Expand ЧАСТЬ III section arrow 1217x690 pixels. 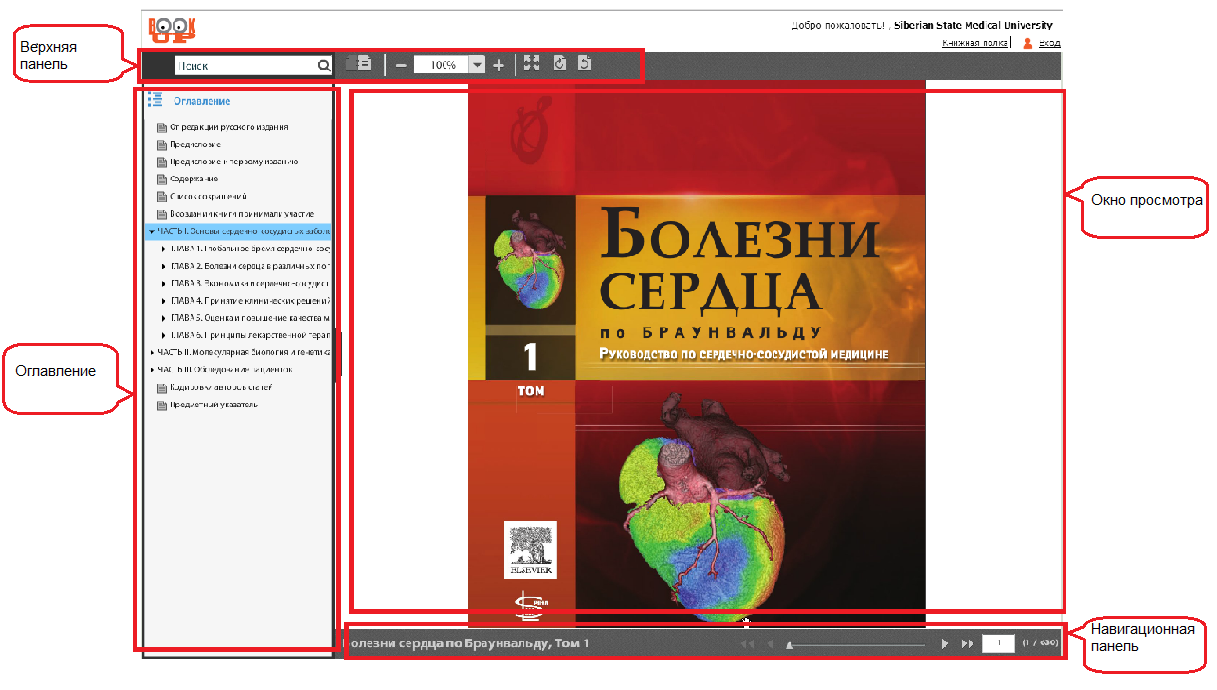[x=151, y=369]
